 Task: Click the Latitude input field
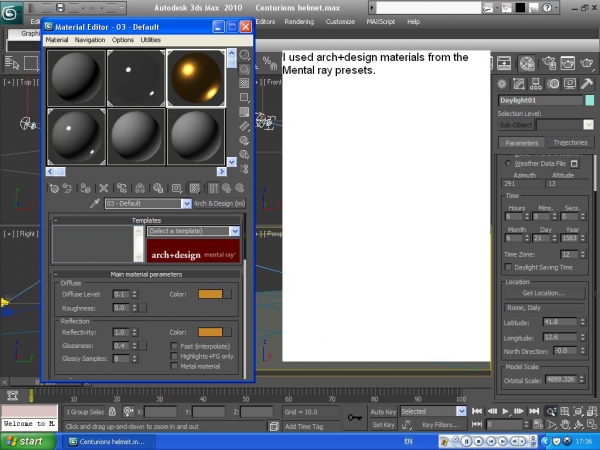click(560, 322)
